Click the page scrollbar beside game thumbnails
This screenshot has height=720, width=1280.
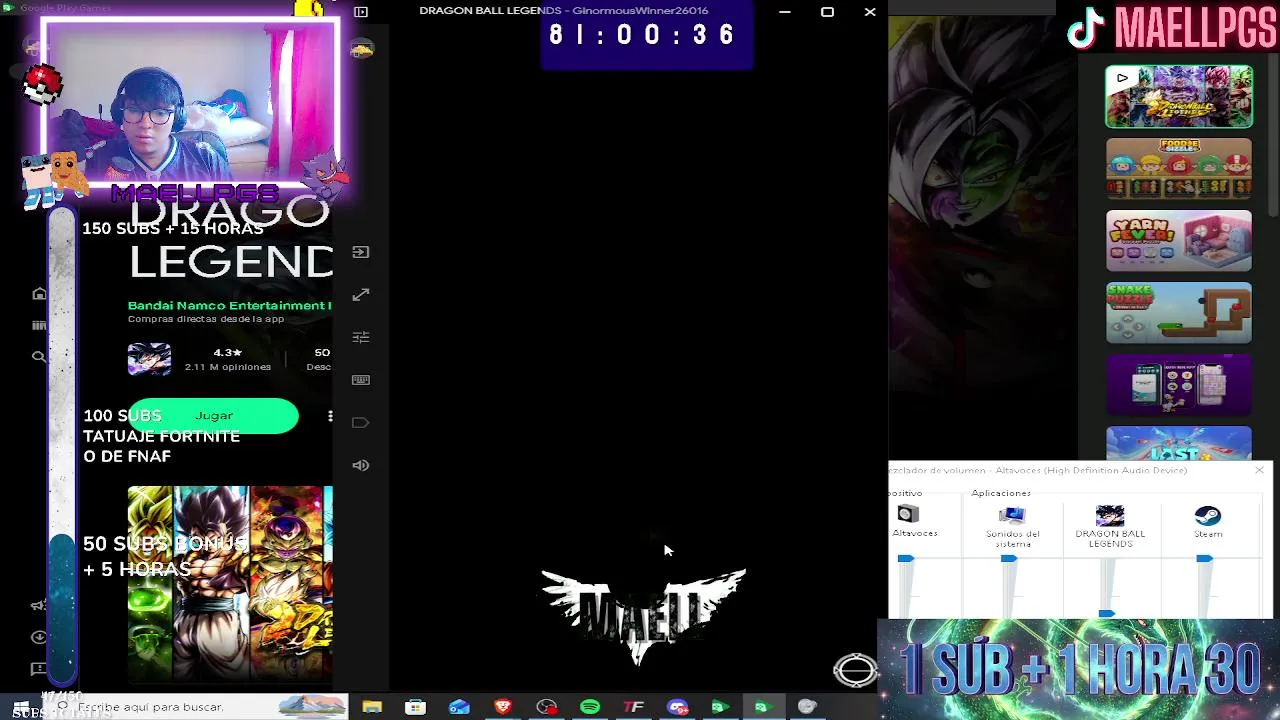pyautogui.click(x=1273, y=135)
